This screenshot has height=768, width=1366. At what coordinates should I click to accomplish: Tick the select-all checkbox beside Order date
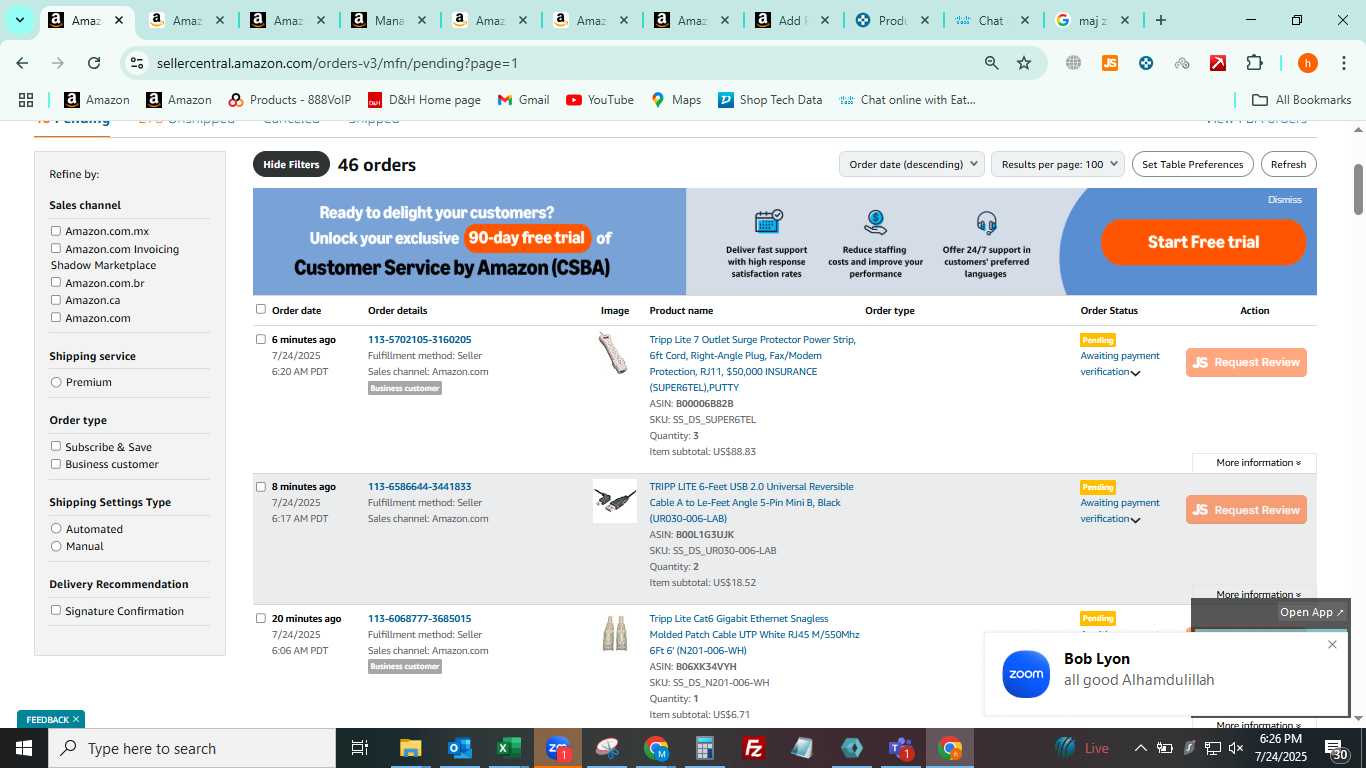click(x=261, y=309)
